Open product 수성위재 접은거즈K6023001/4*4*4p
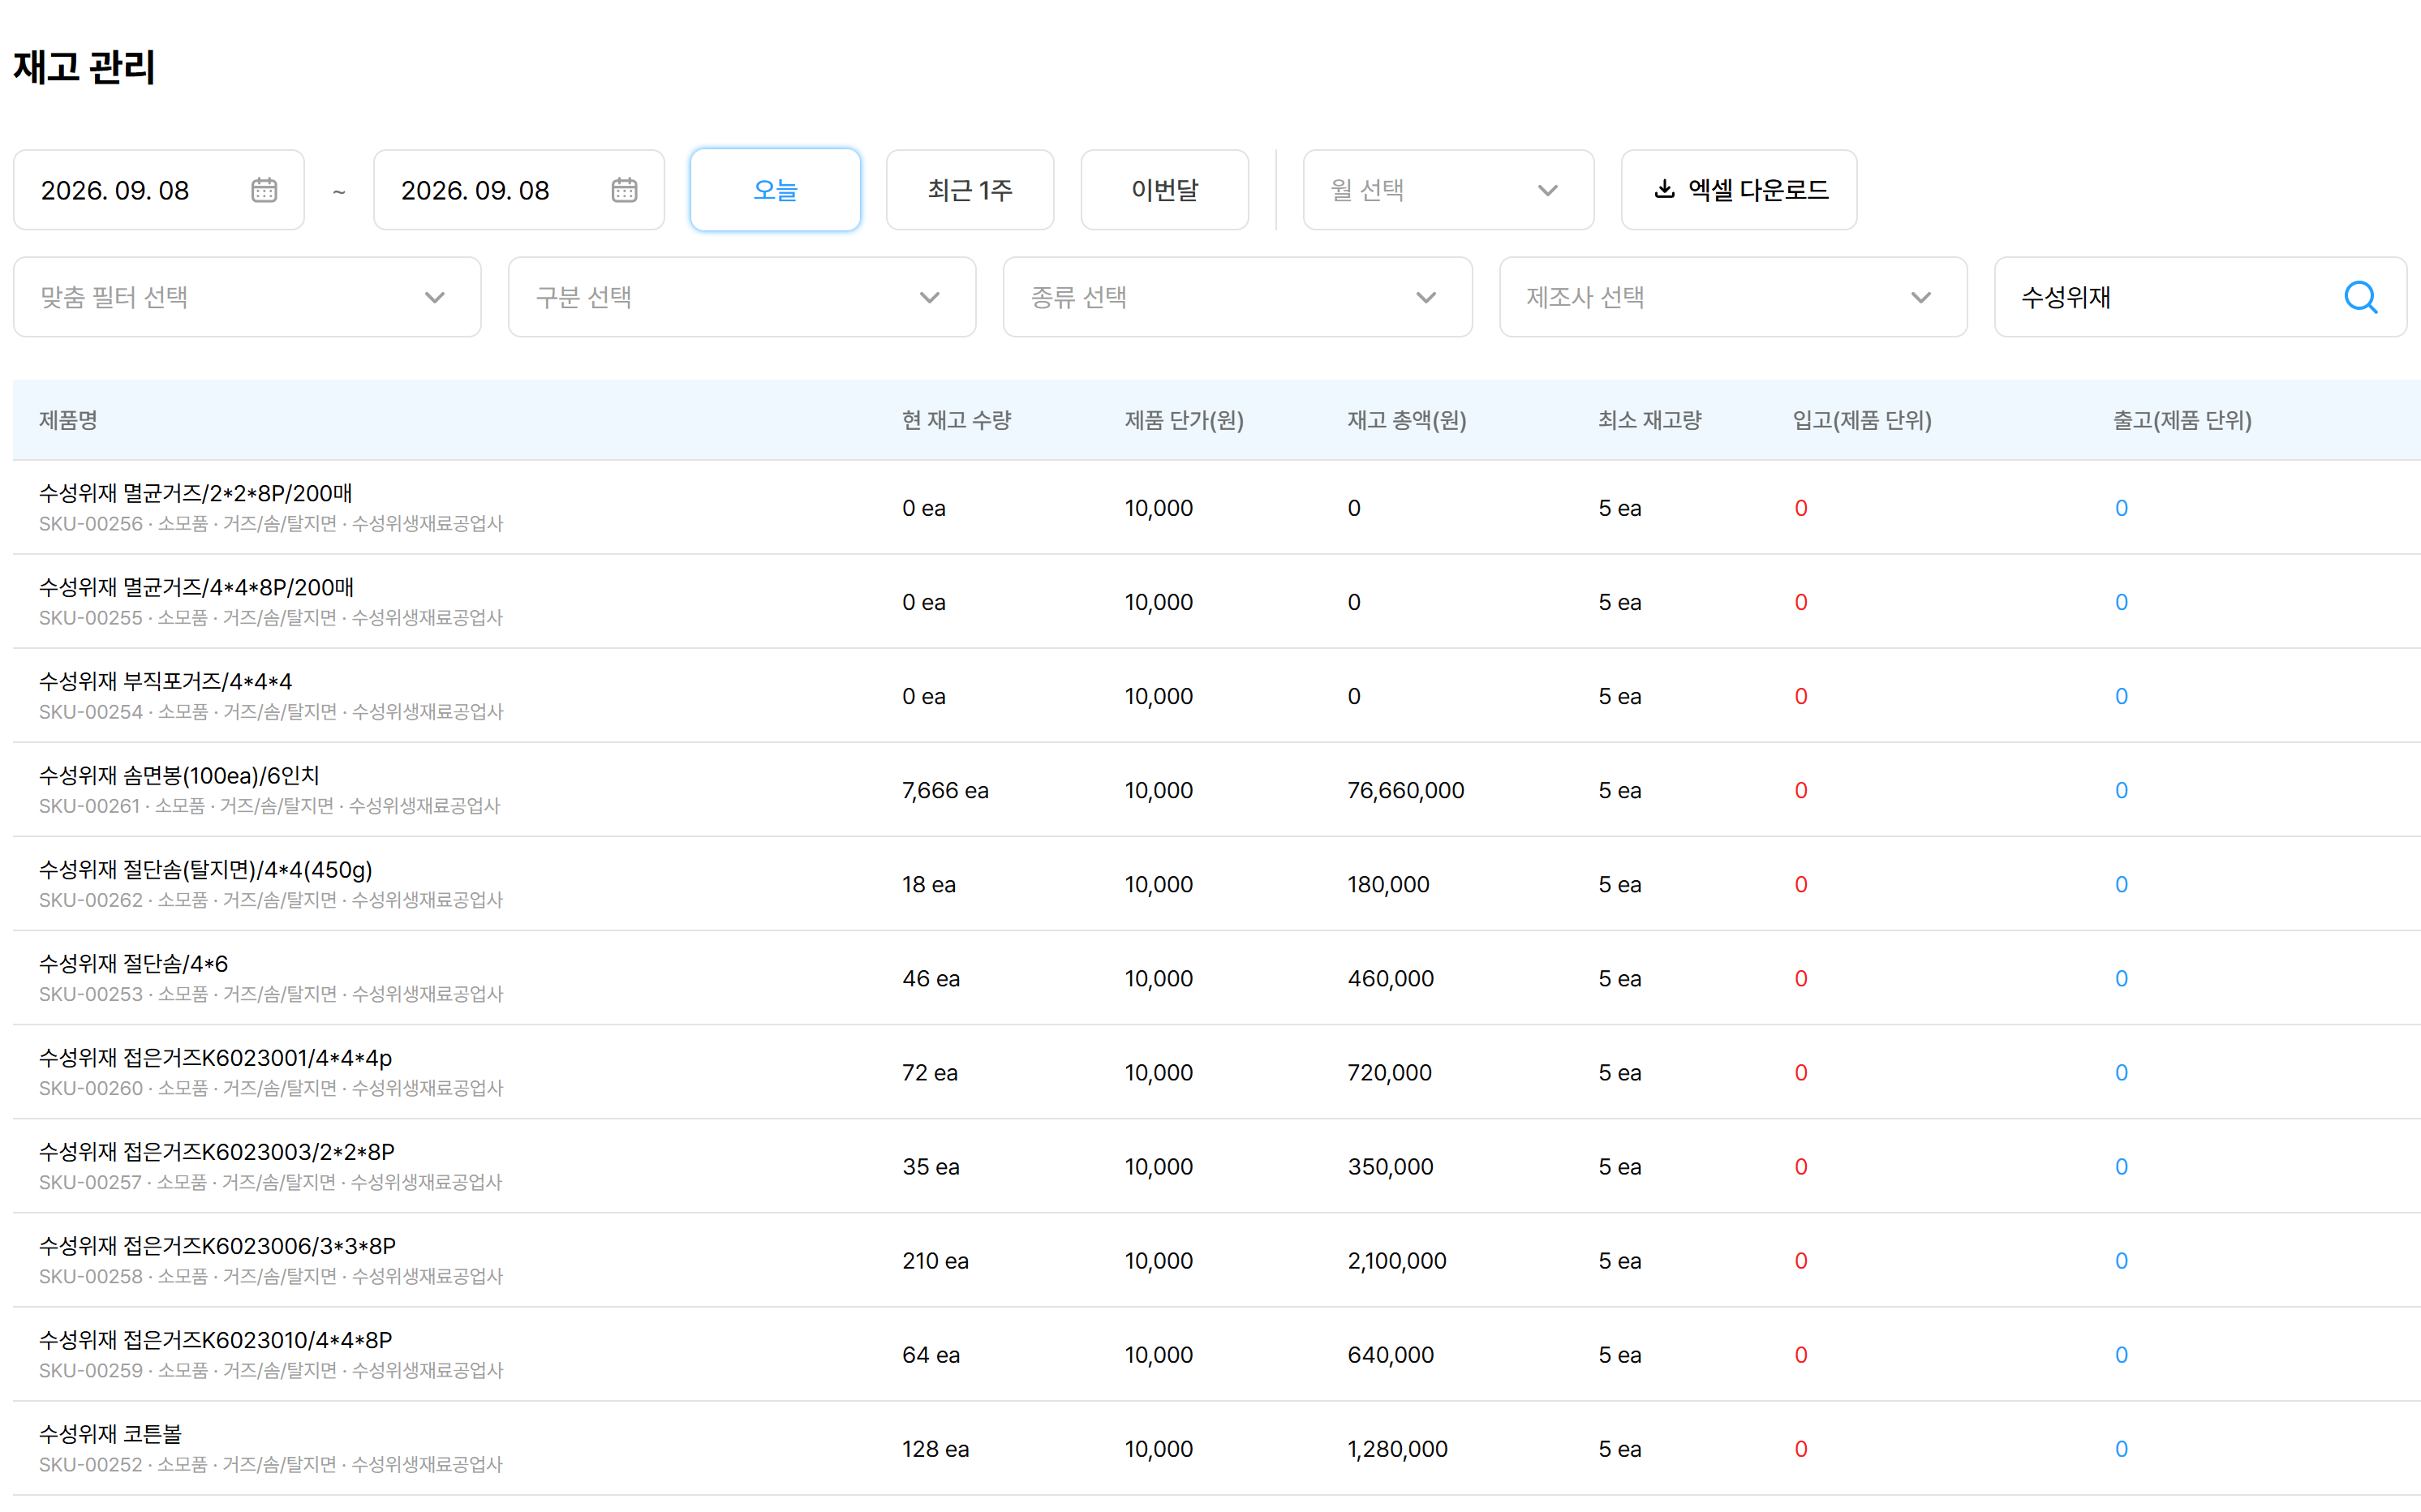2421x1512 pixels. click(x=216, y=1057)
